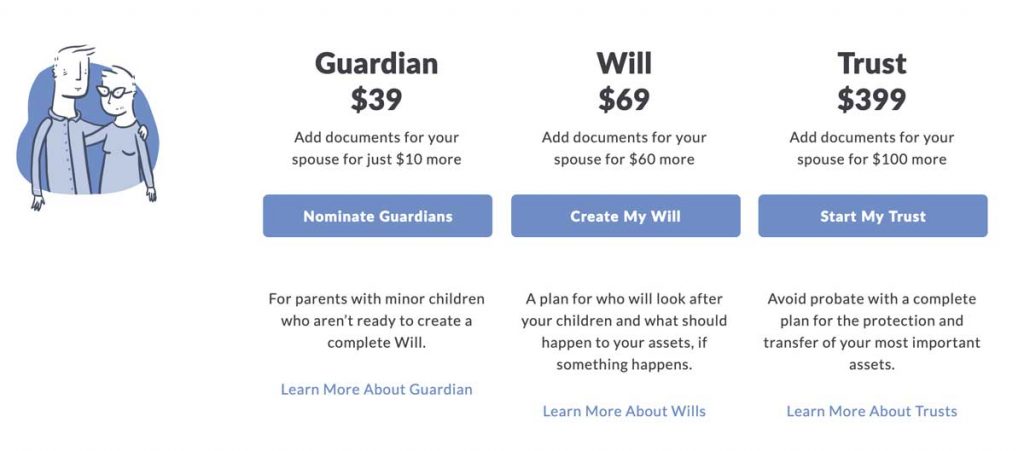1024x451 pixels.
Task: Click the spouse add-on text mentioning $100 more
Action: (x=872, y=149)
